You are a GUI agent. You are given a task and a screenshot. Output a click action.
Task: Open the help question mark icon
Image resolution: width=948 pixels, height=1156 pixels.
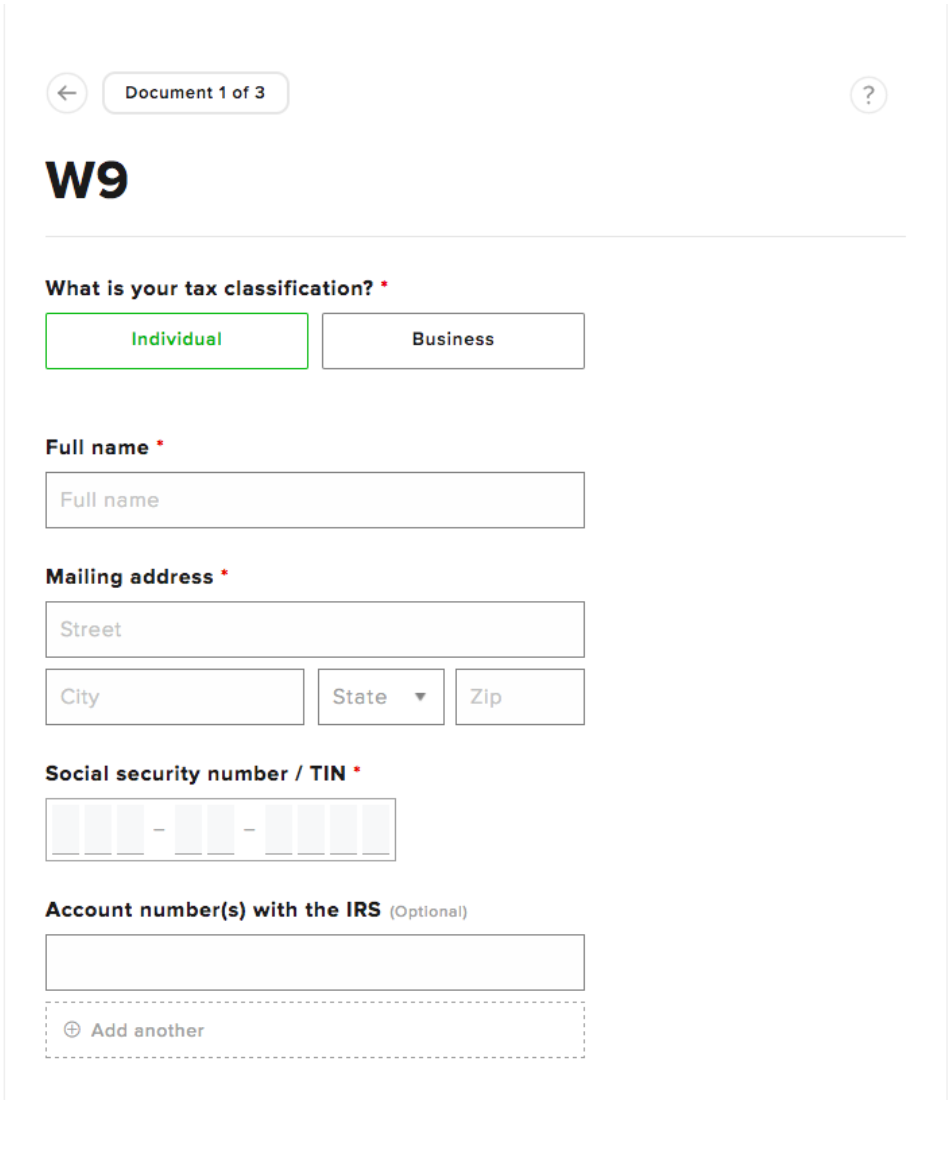click(x=868, y=95)
